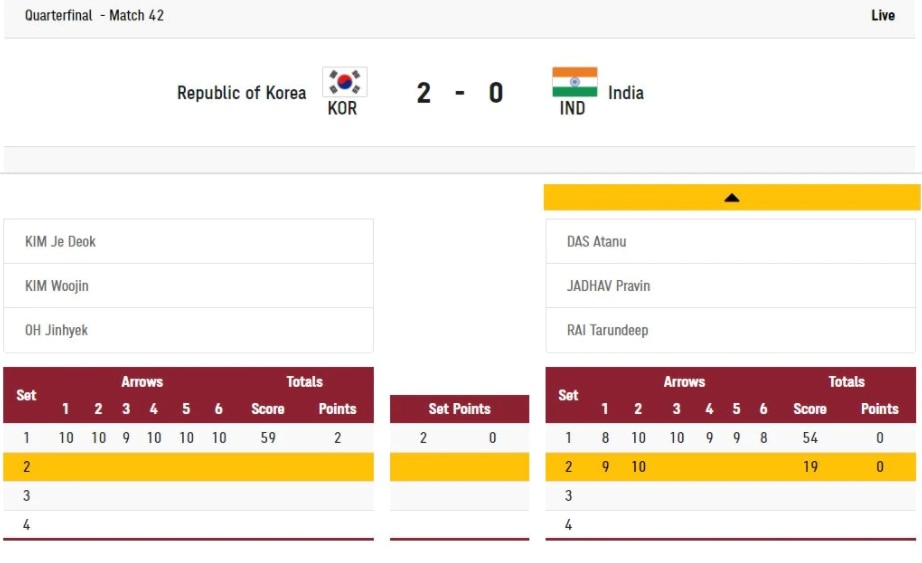Collapse the yellow arrow bar above India

(732, 198)
